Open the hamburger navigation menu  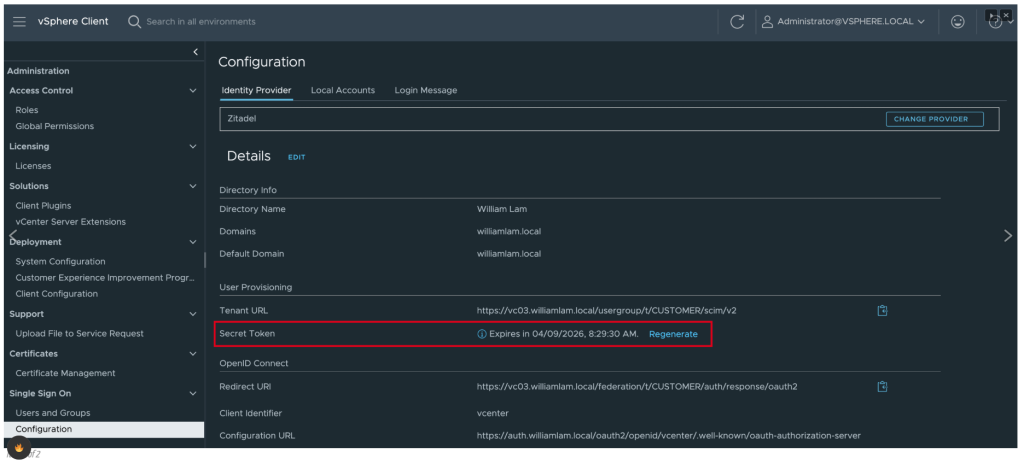click(20, 22)
